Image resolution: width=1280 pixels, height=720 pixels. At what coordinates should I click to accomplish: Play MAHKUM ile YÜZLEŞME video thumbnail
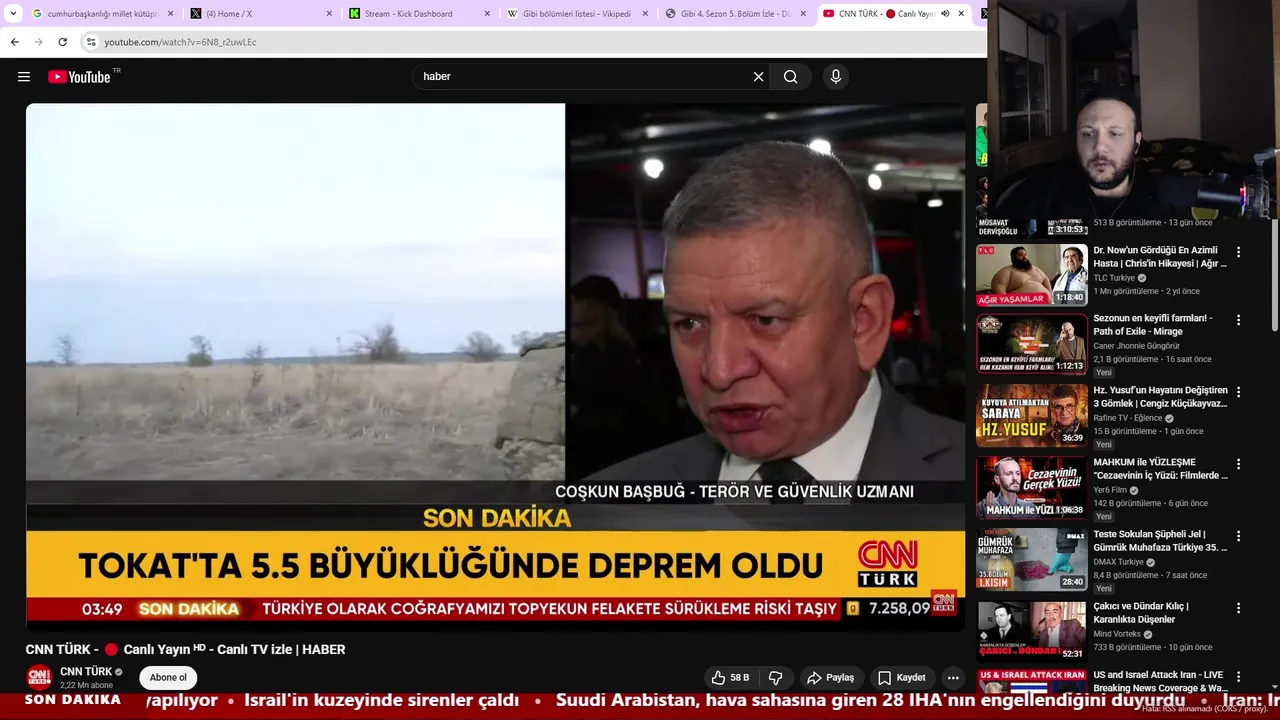1032,487
